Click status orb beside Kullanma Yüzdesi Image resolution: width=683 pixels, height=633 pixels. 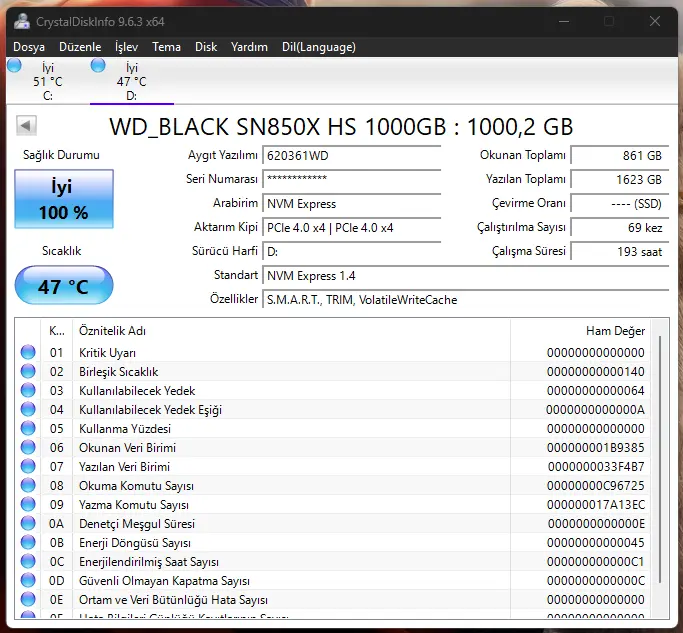[x=28, y=428]
